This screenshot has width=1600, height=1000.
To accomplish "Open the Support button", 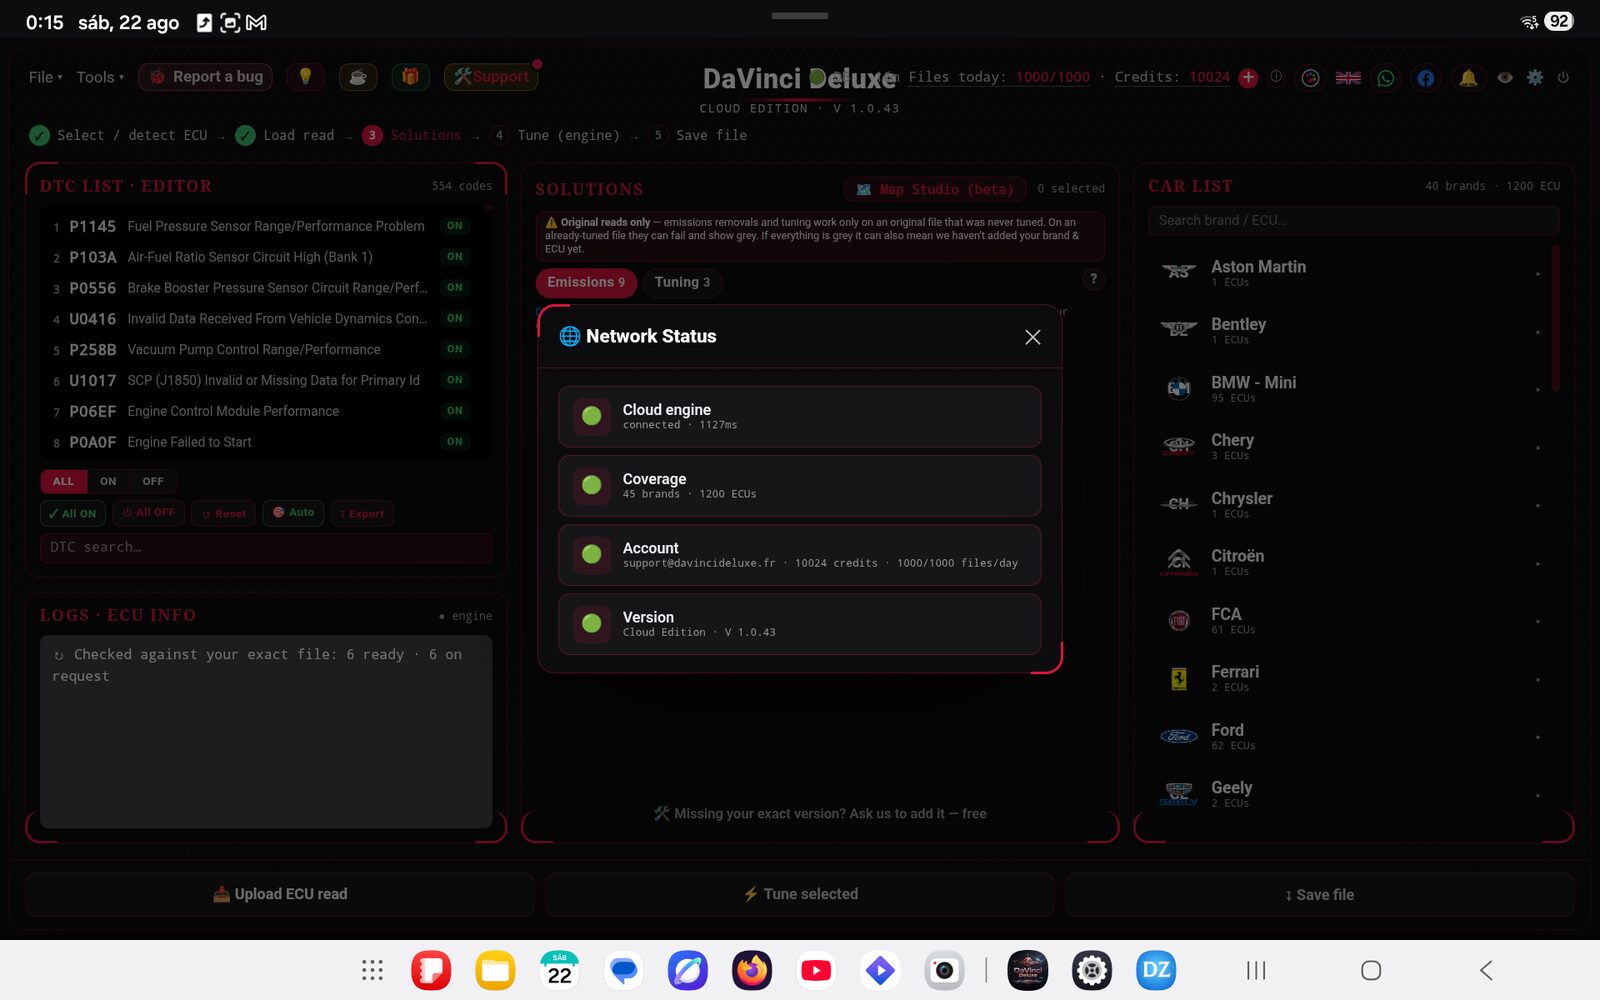I will (491, 77).
